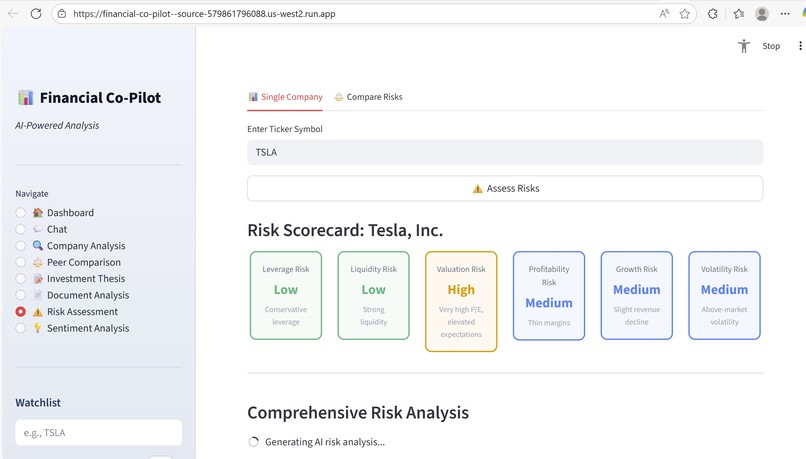806x459 pixels.
Task: Stop the running app
Action: (x=771, y=46)
